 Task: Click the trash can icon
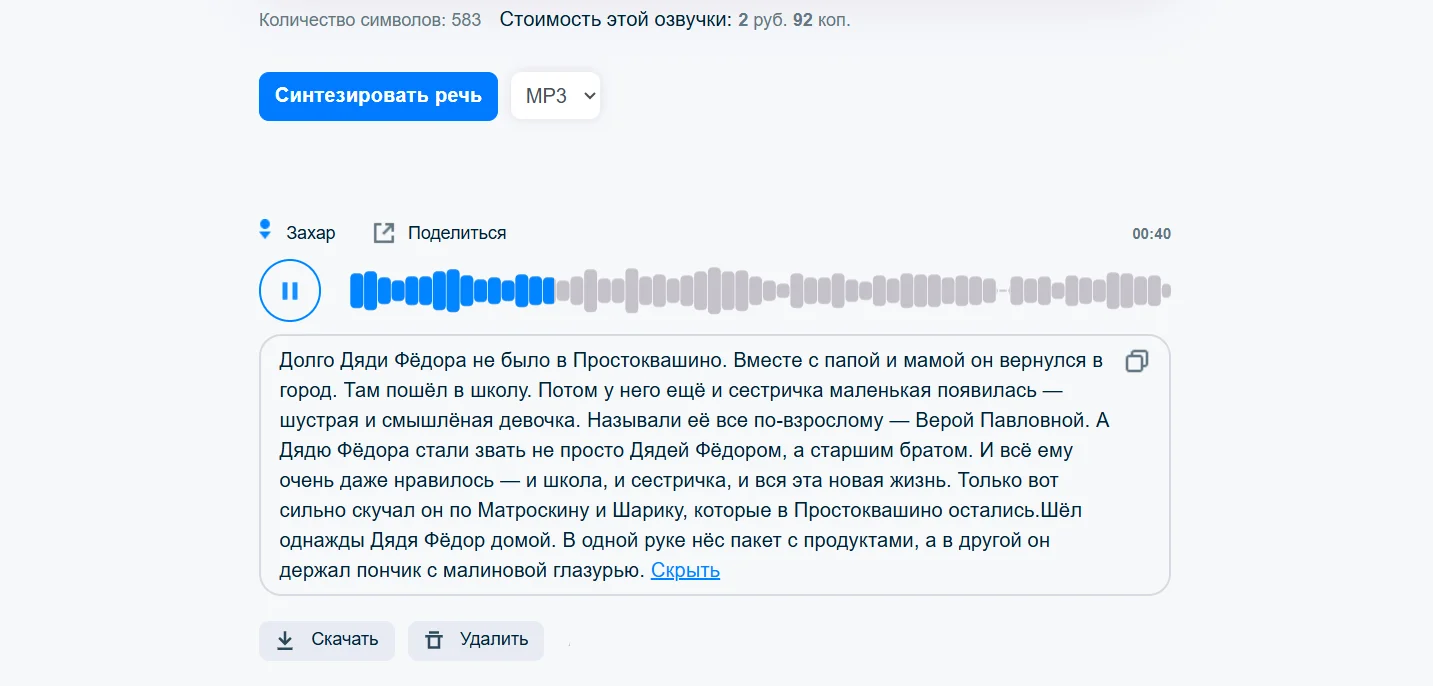pyautogui.click(x=434, y=640)
